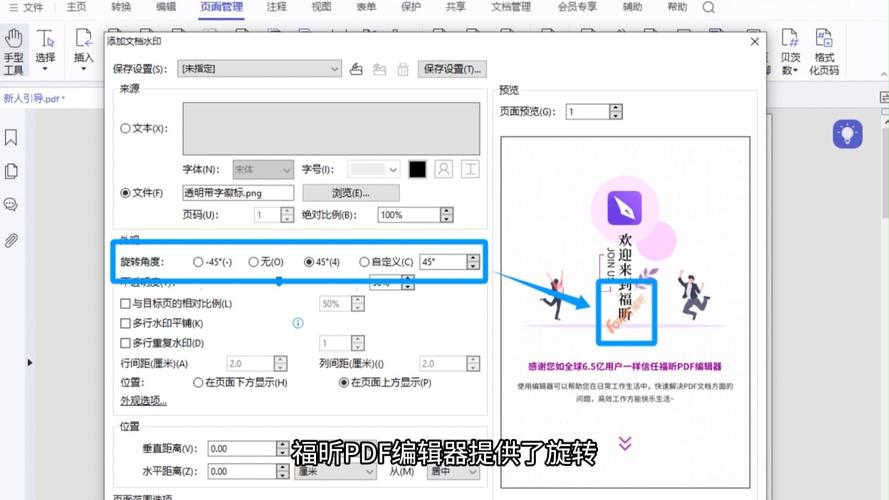Close the add watermark dialog
Viewport: 889px width, 500px height.
[x=755, y=42]
